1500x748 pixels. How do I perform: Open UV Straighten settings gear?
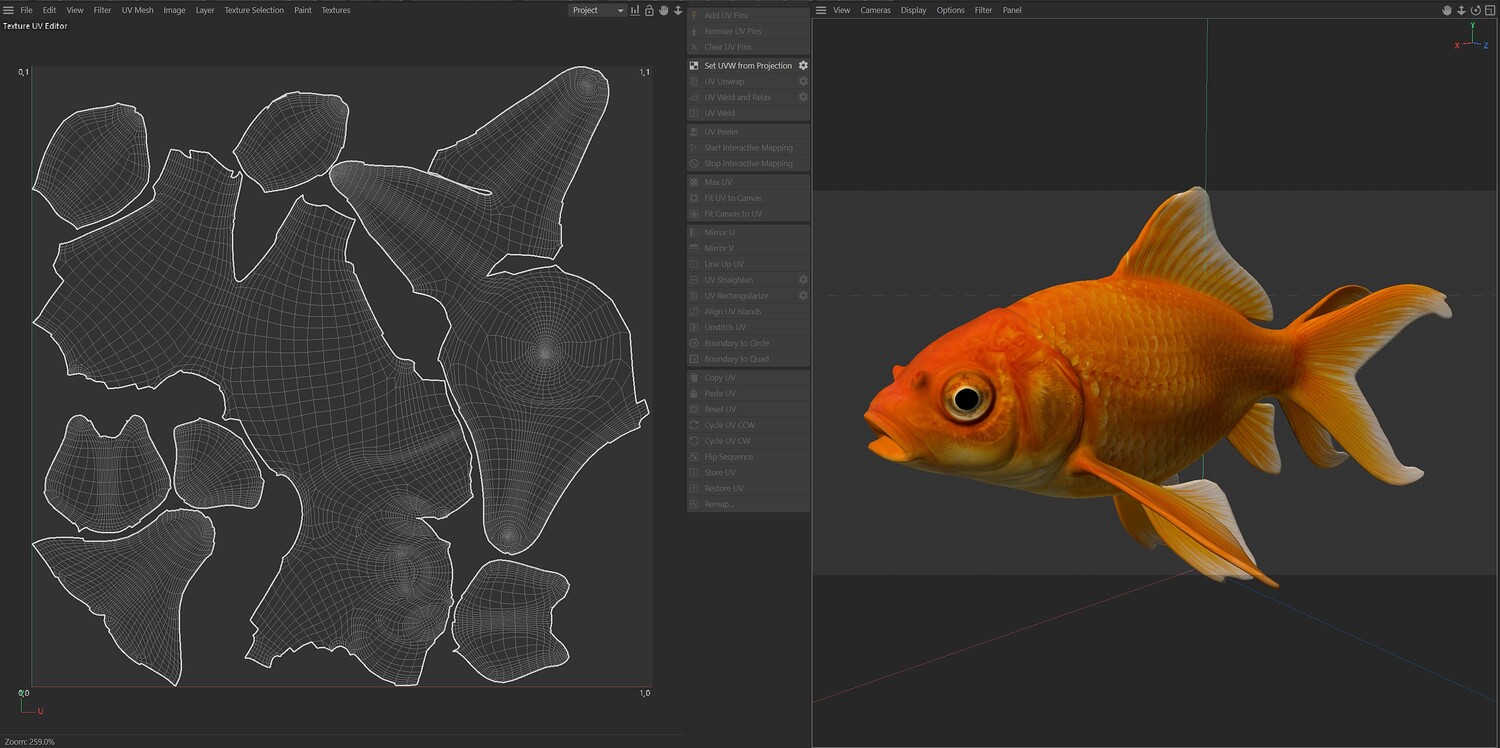click(803, 280)
